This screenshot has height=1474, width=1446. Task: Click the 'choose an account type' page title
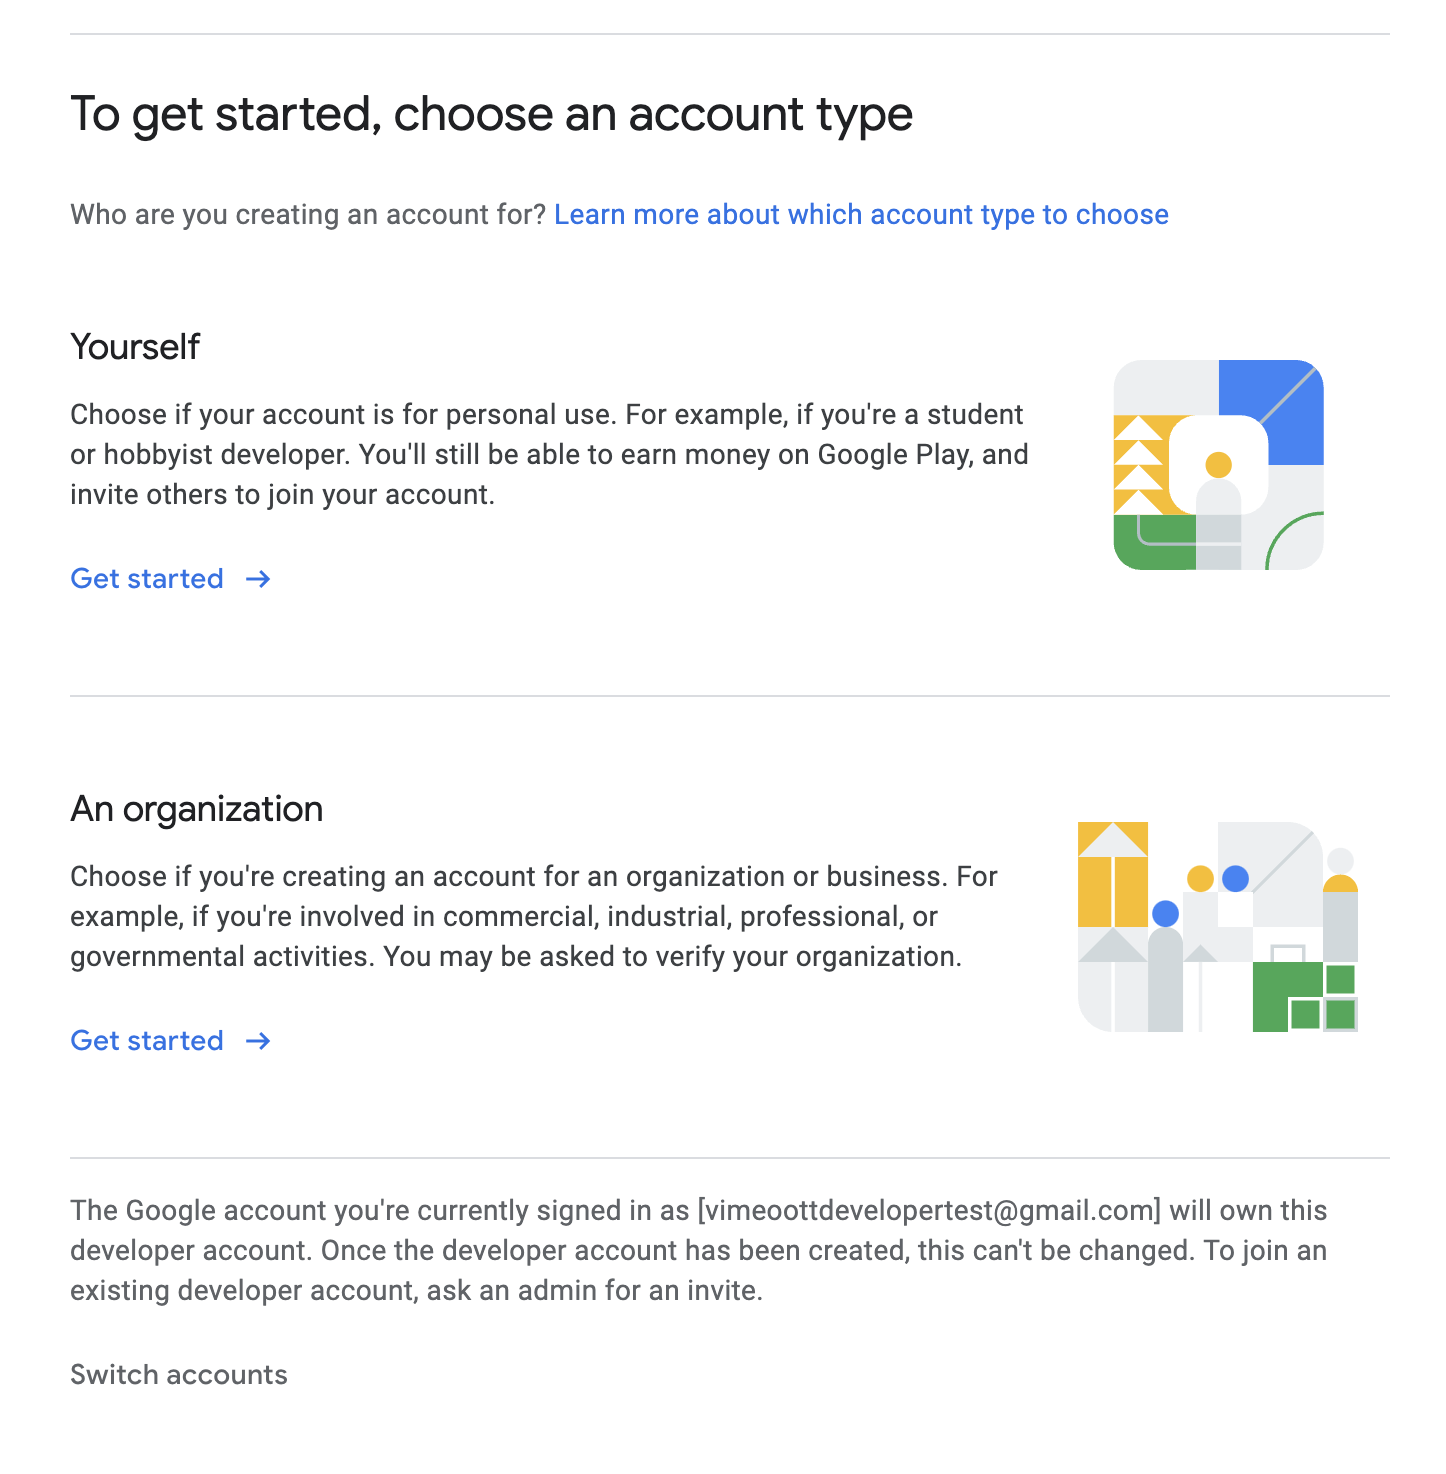pyautogui.click(x=653, y=114)
